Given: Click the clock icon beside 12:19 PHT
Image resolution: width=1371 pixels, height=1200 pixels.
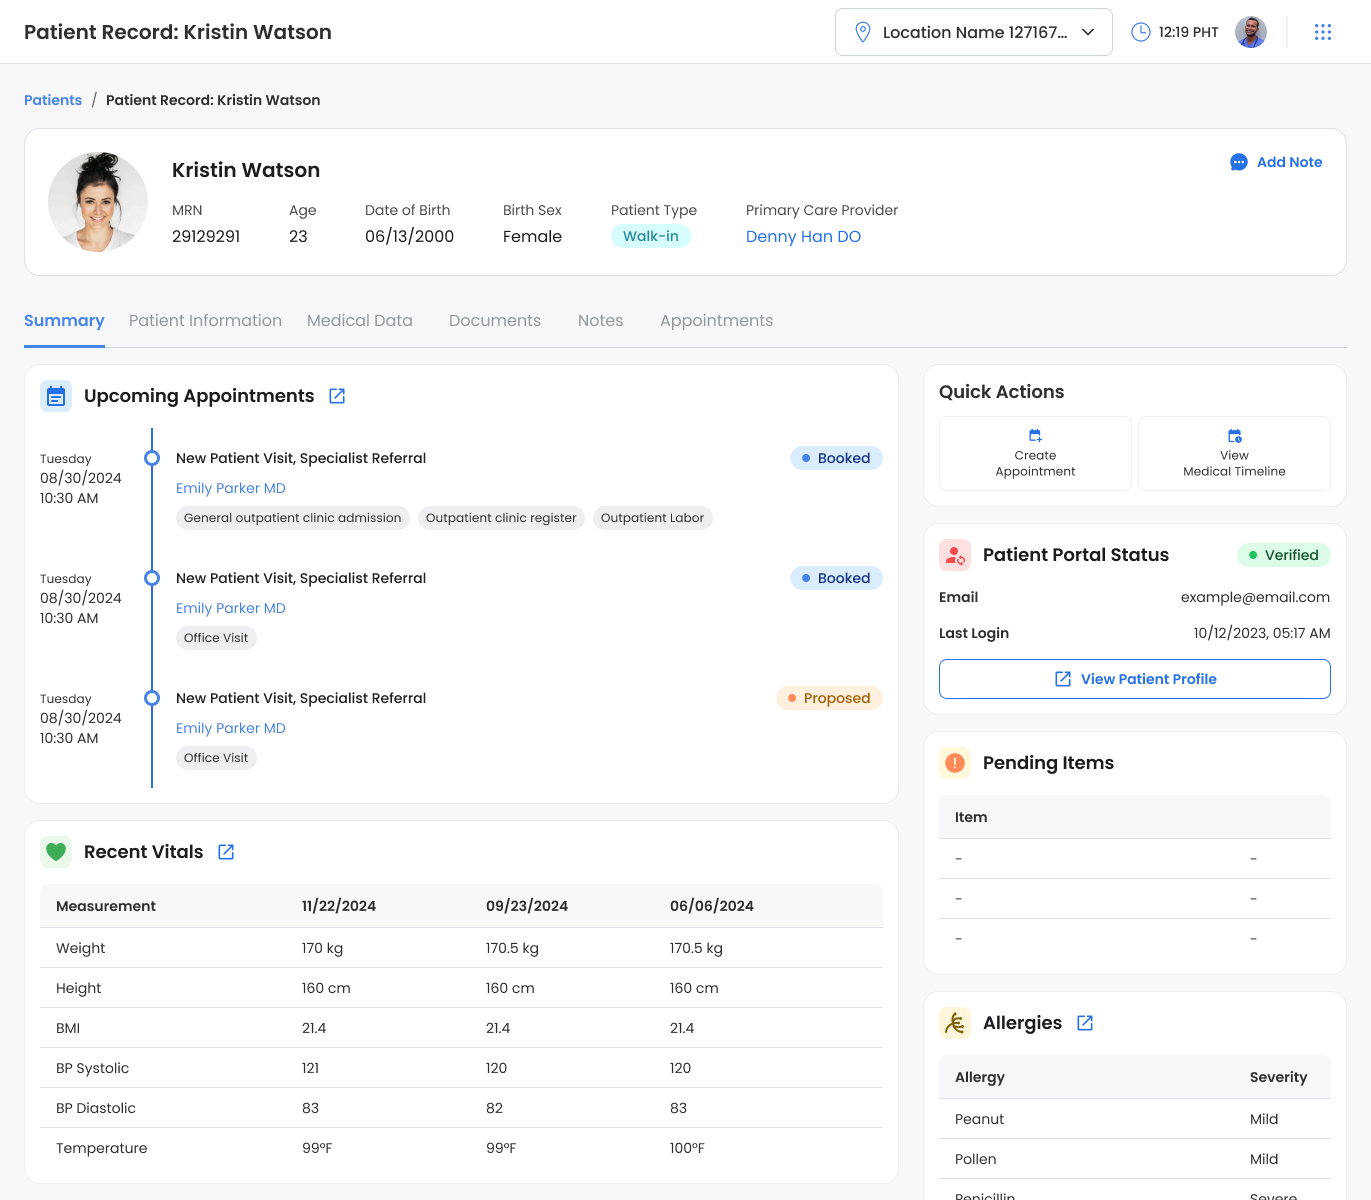Looking at the screenshot, I should pyautogui.click(x=1140, y=31).
